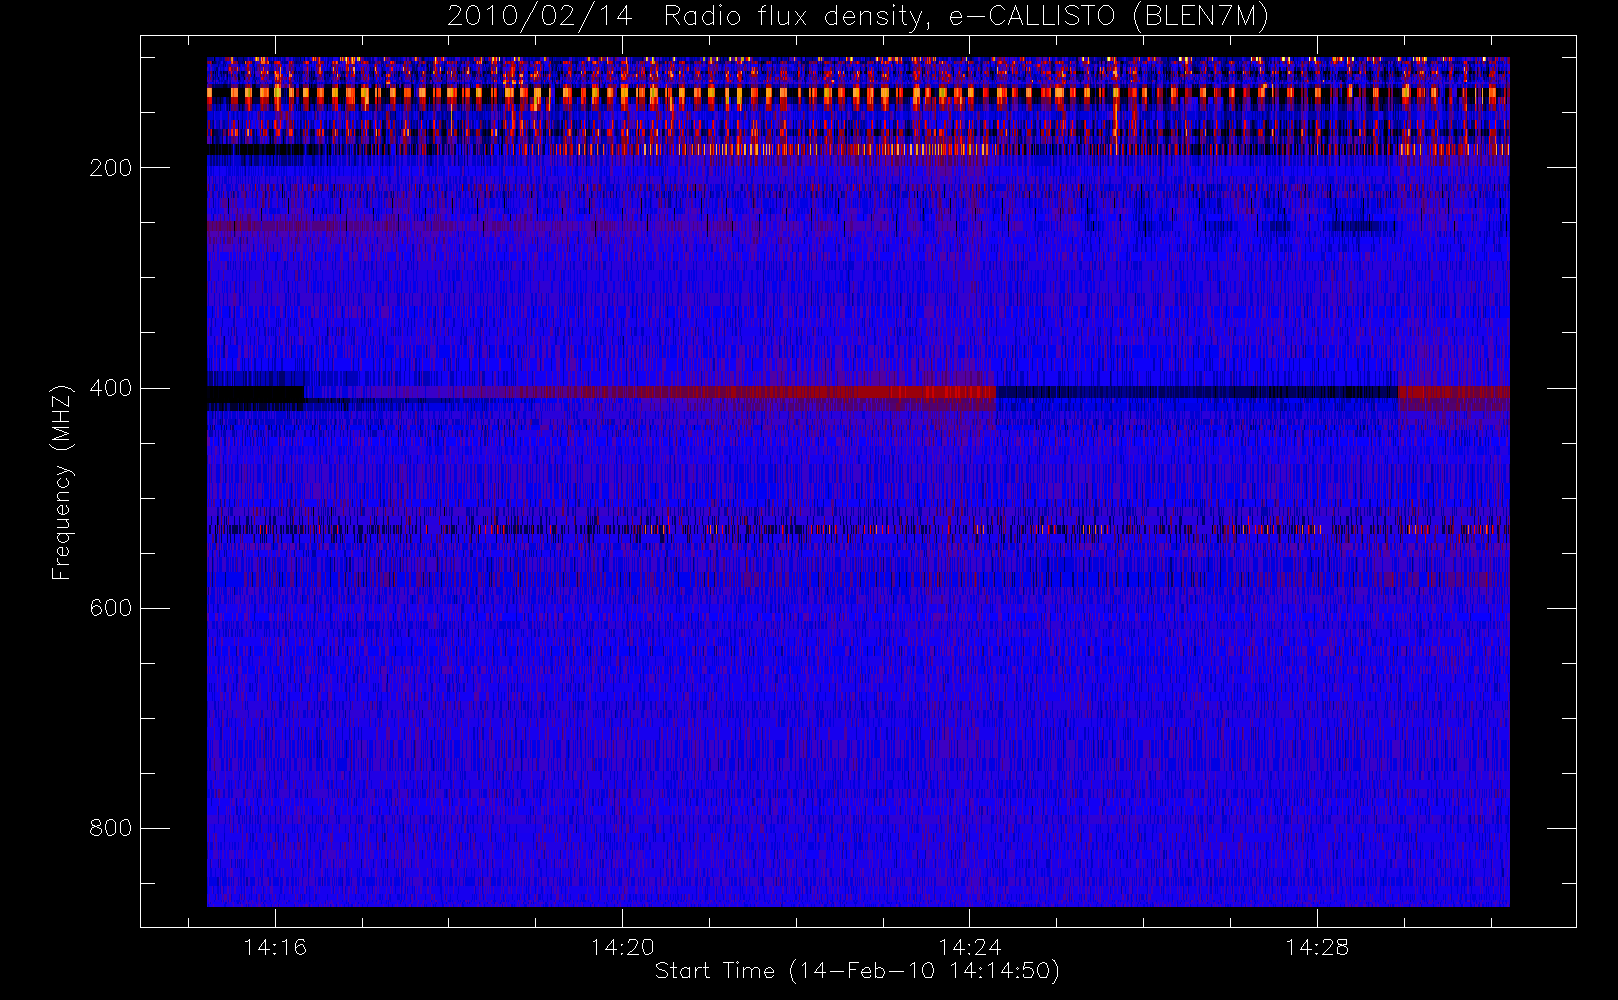Click the 14:20 time tick label
This screenshot has width=1618, height=1000.
tap(622, 947)
